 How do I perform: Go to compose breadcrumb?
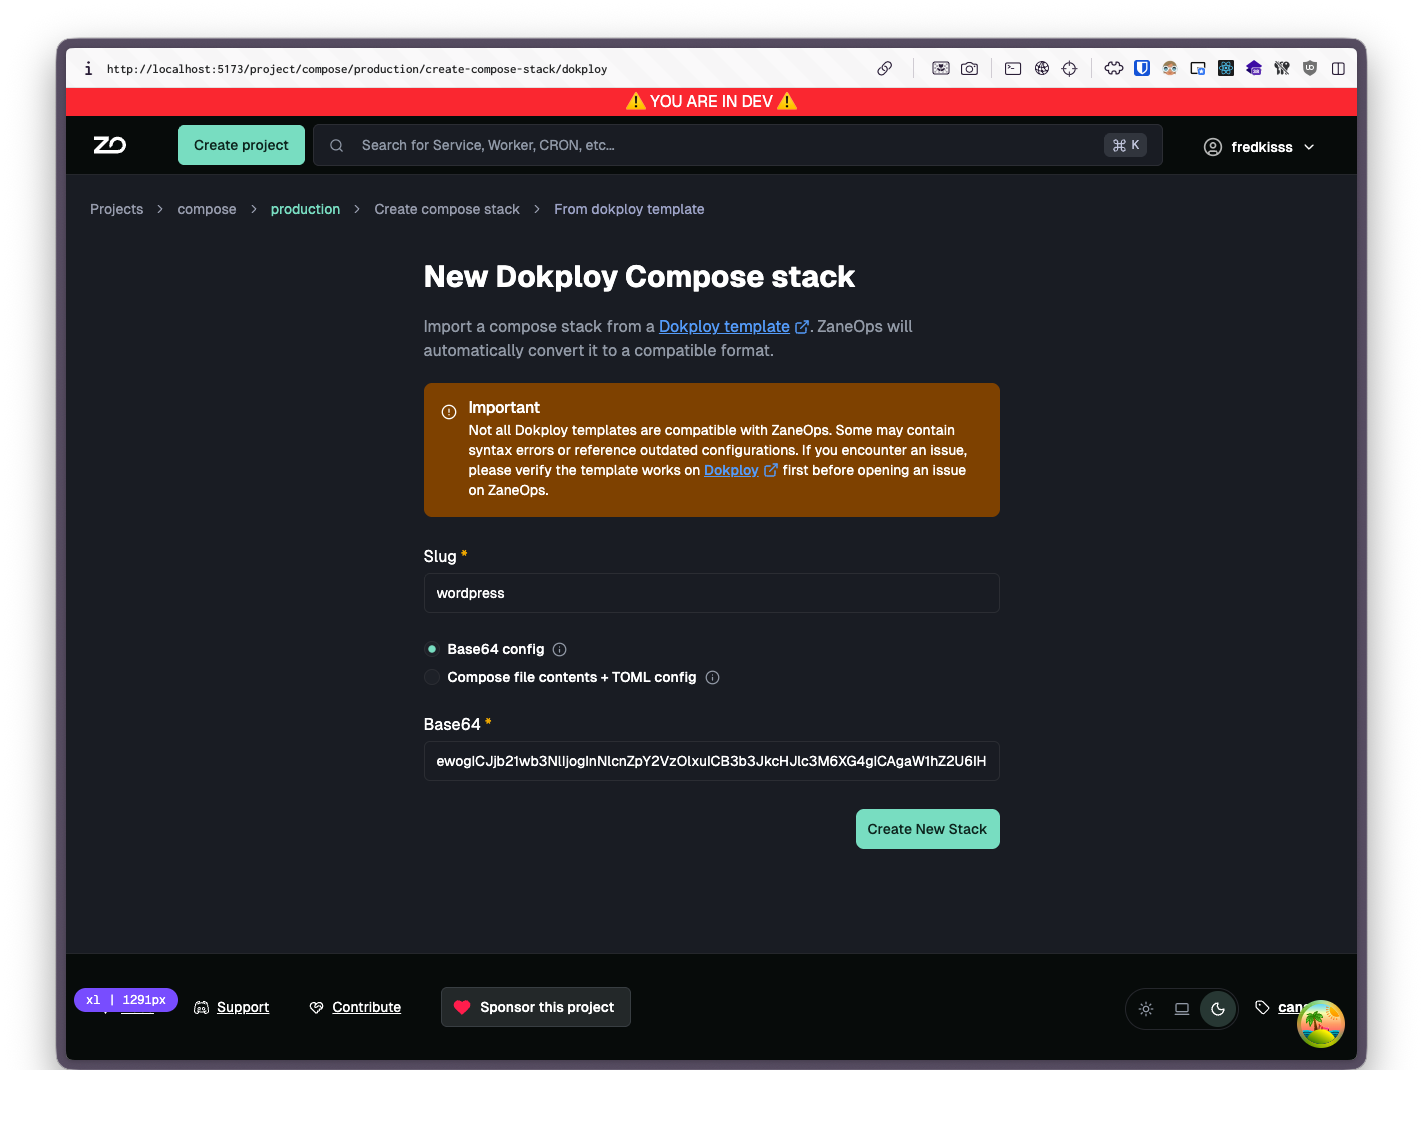(x=207, y=210)
